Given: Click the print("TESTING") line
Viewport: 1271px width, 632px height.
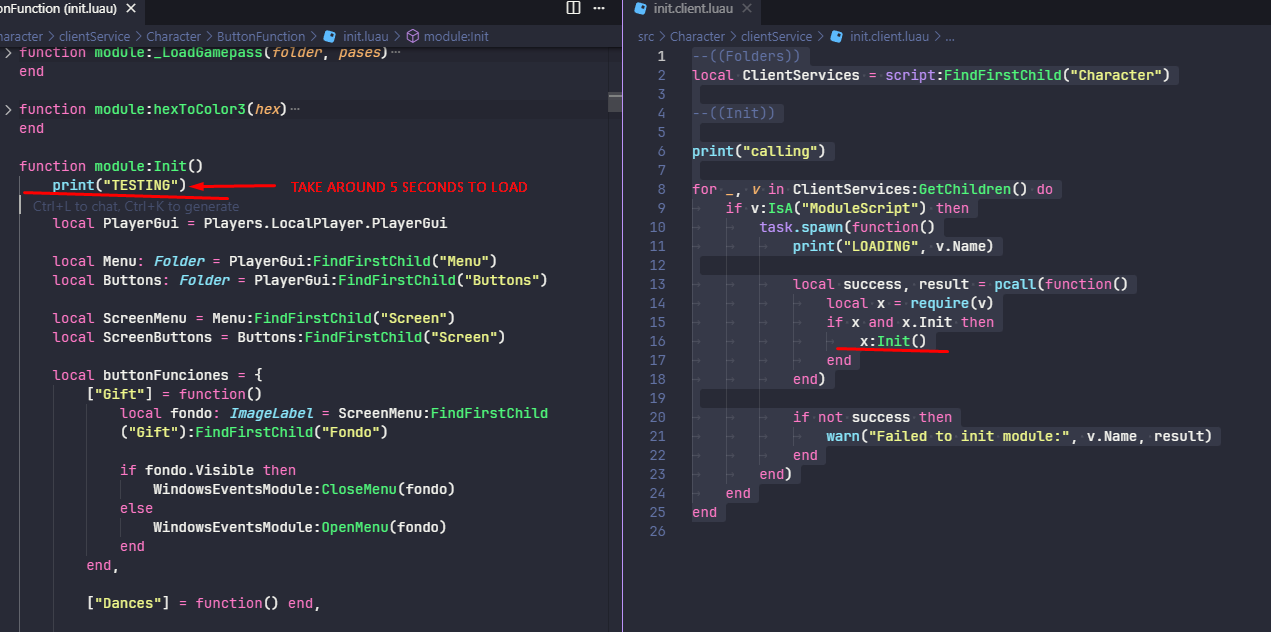Looking at the screenshot, I should (x=119, y=185).
